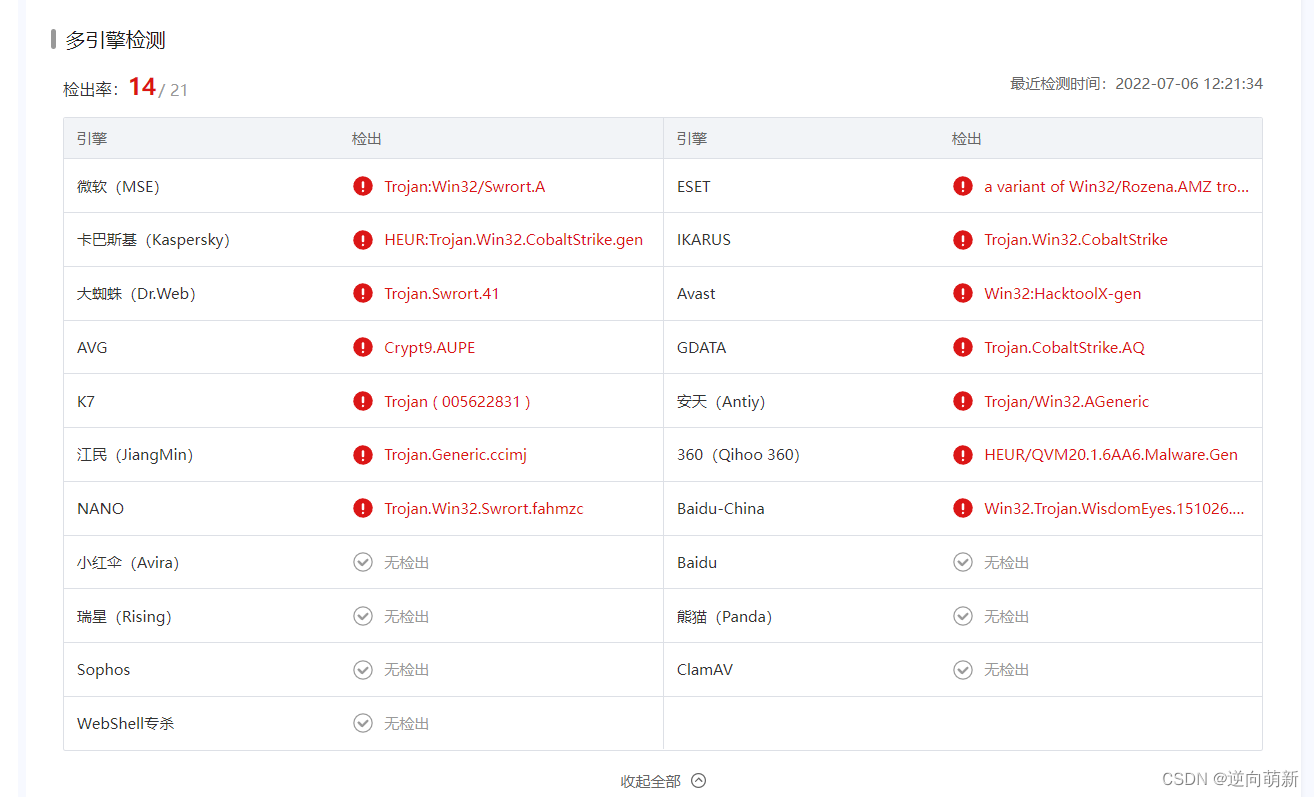This screenshot has height=797, width=1314.
Task: Click the alert icon beside Trojan.CobaltStrike.AQ
Action: pyautogui.click(x=963, y=347)
